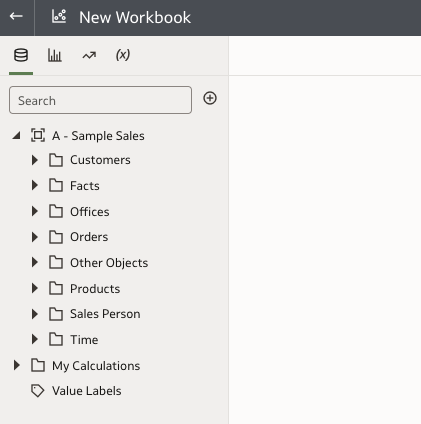
Task: Expand My Calculations folder arrow
Action: [x=17, y=365]
